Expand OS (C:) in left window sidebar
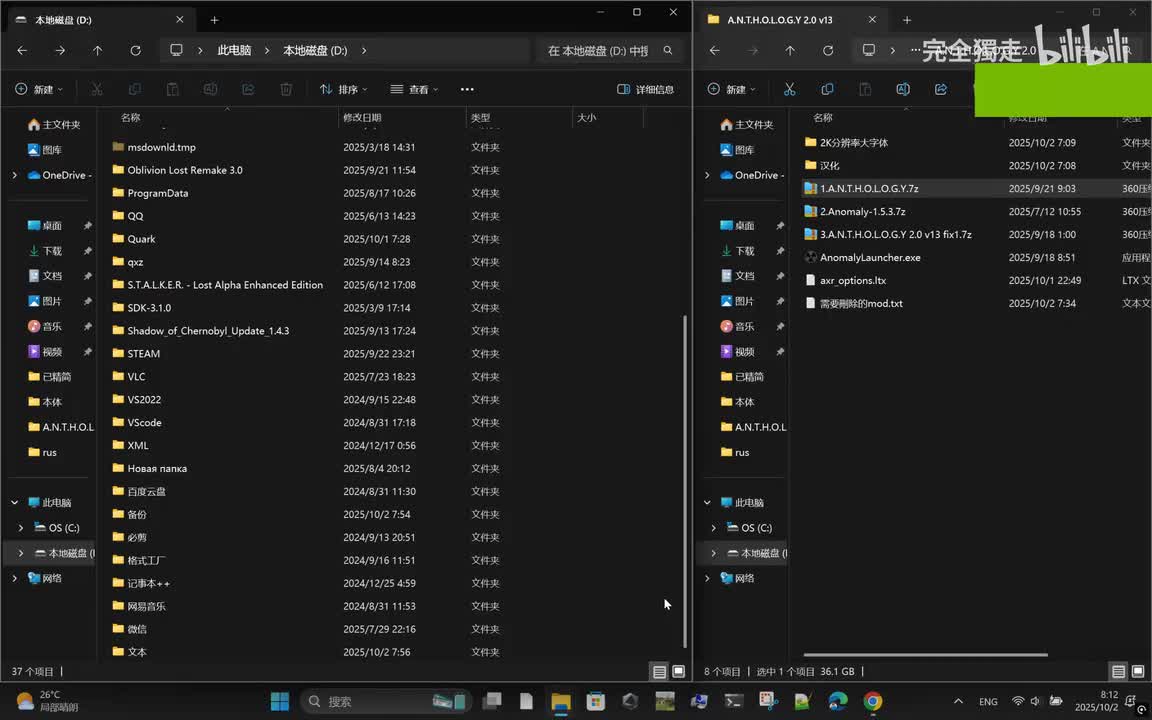This screenshot has width=1152, height=720. 21,528
